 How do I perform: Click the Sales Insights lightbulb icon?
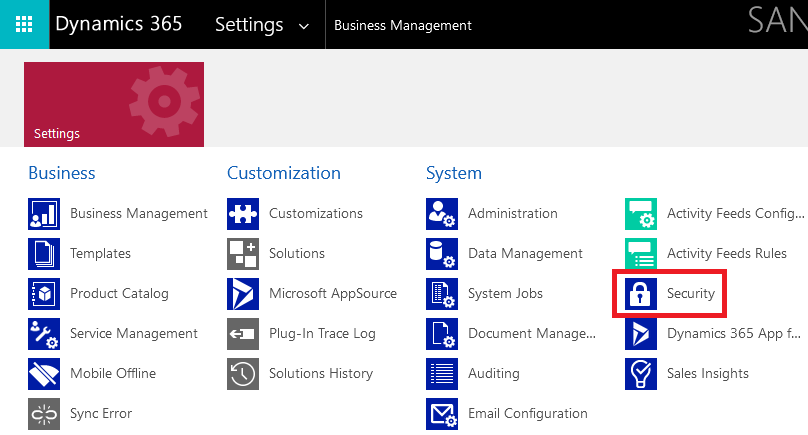click(x=641, y=374)
